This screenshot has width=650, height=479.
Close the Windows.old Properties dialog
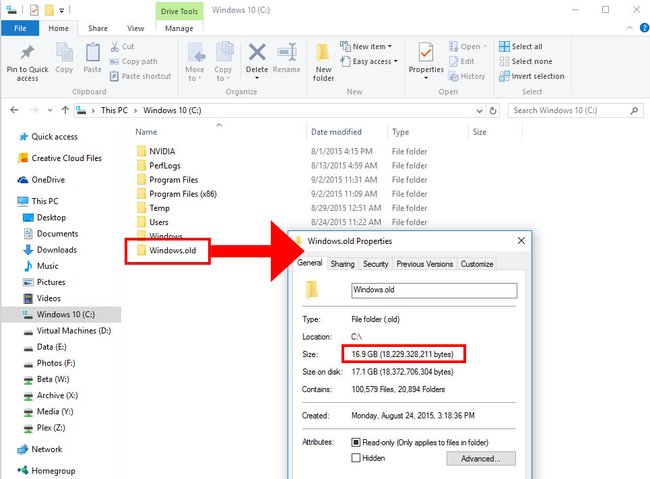click(521, 241)
